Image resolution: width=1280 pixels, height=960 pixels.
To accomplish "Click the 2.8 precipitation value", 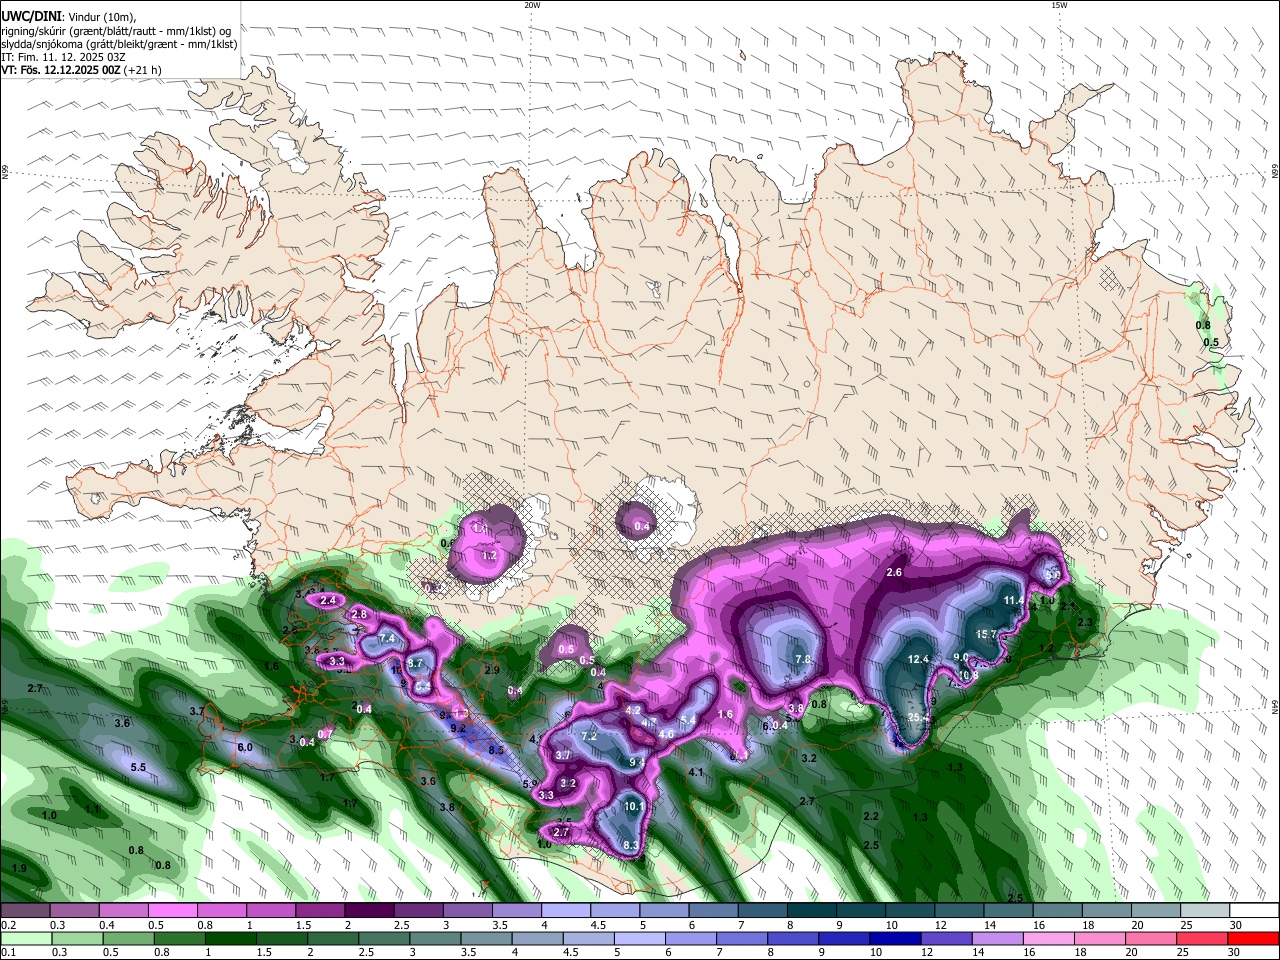I will point(360,613).
